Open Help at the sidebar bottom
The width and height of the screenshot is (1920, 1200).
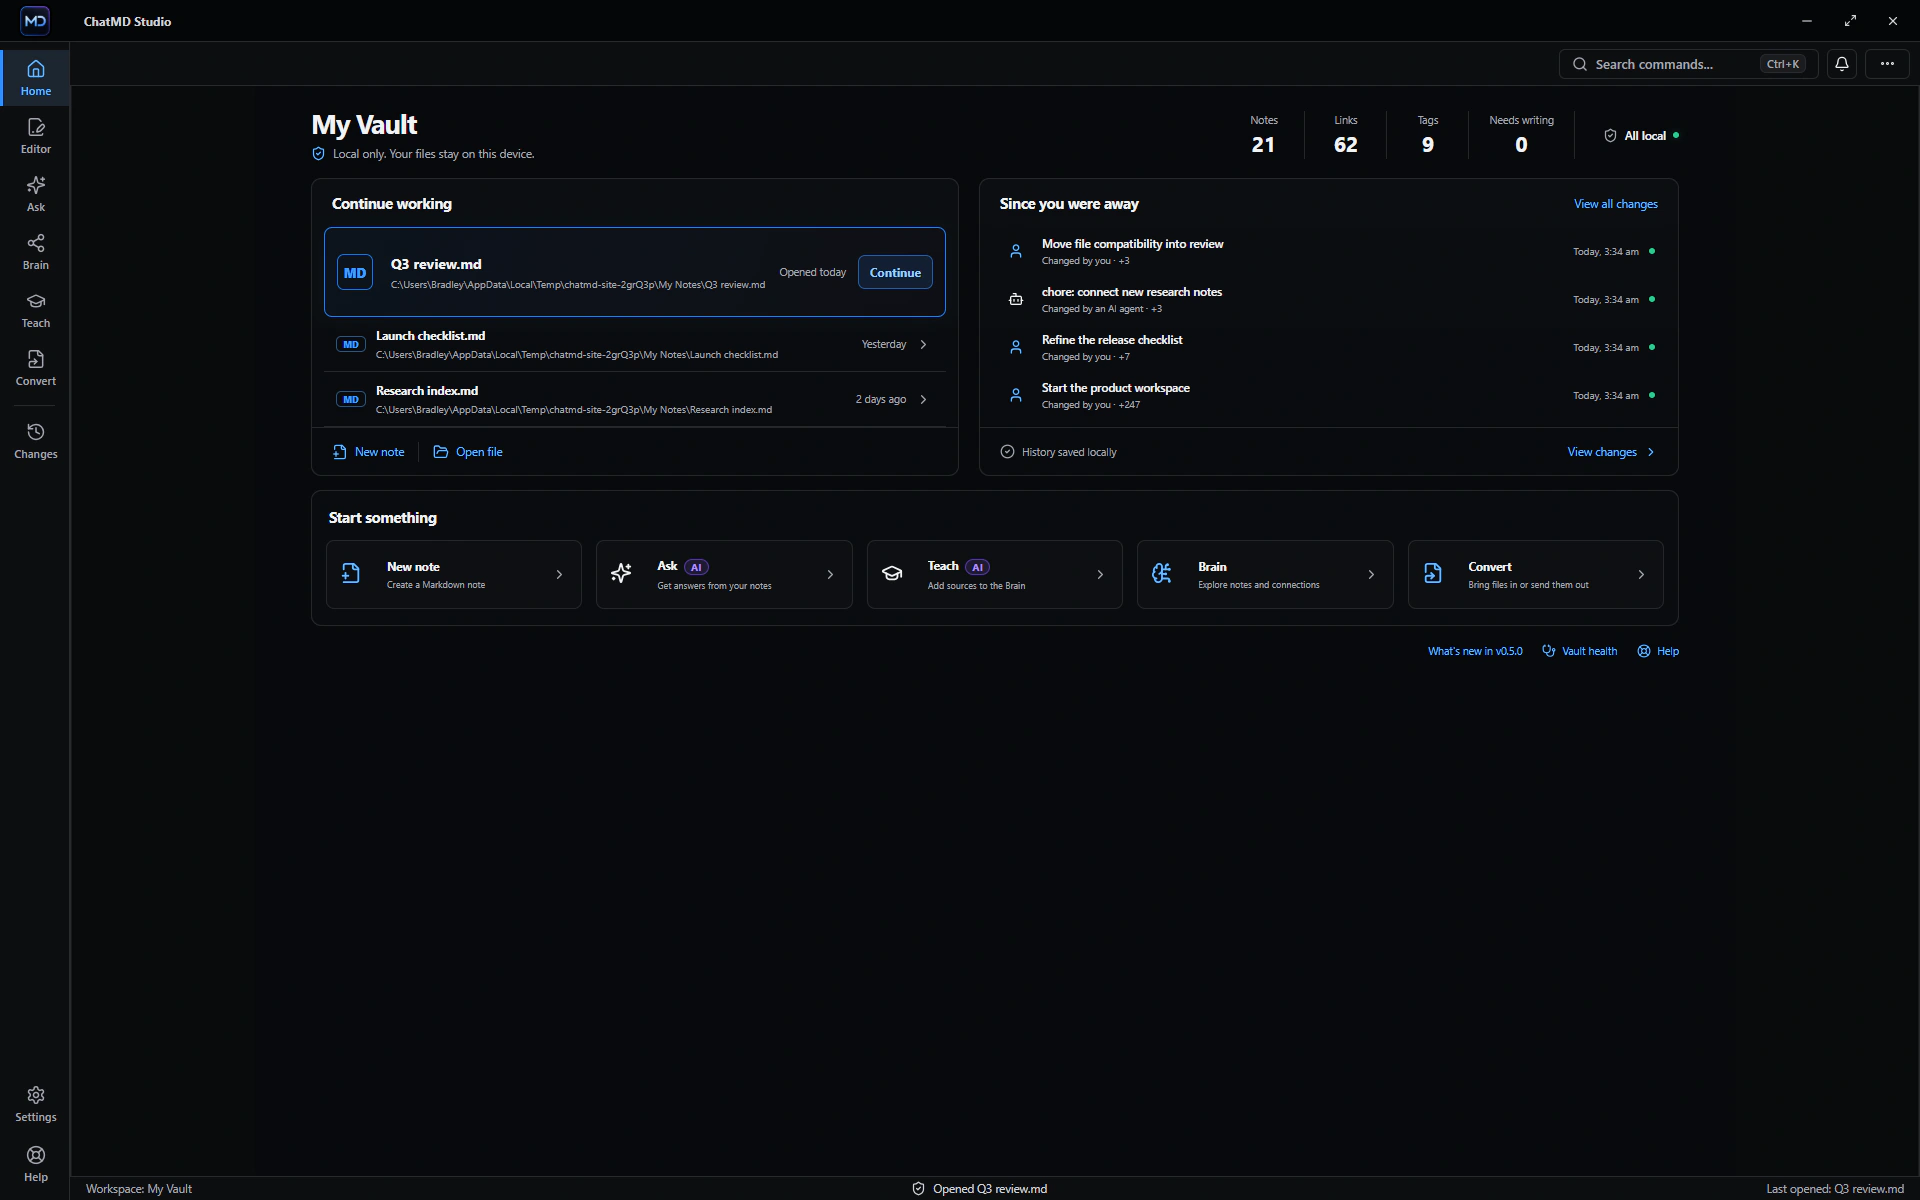36,1164
